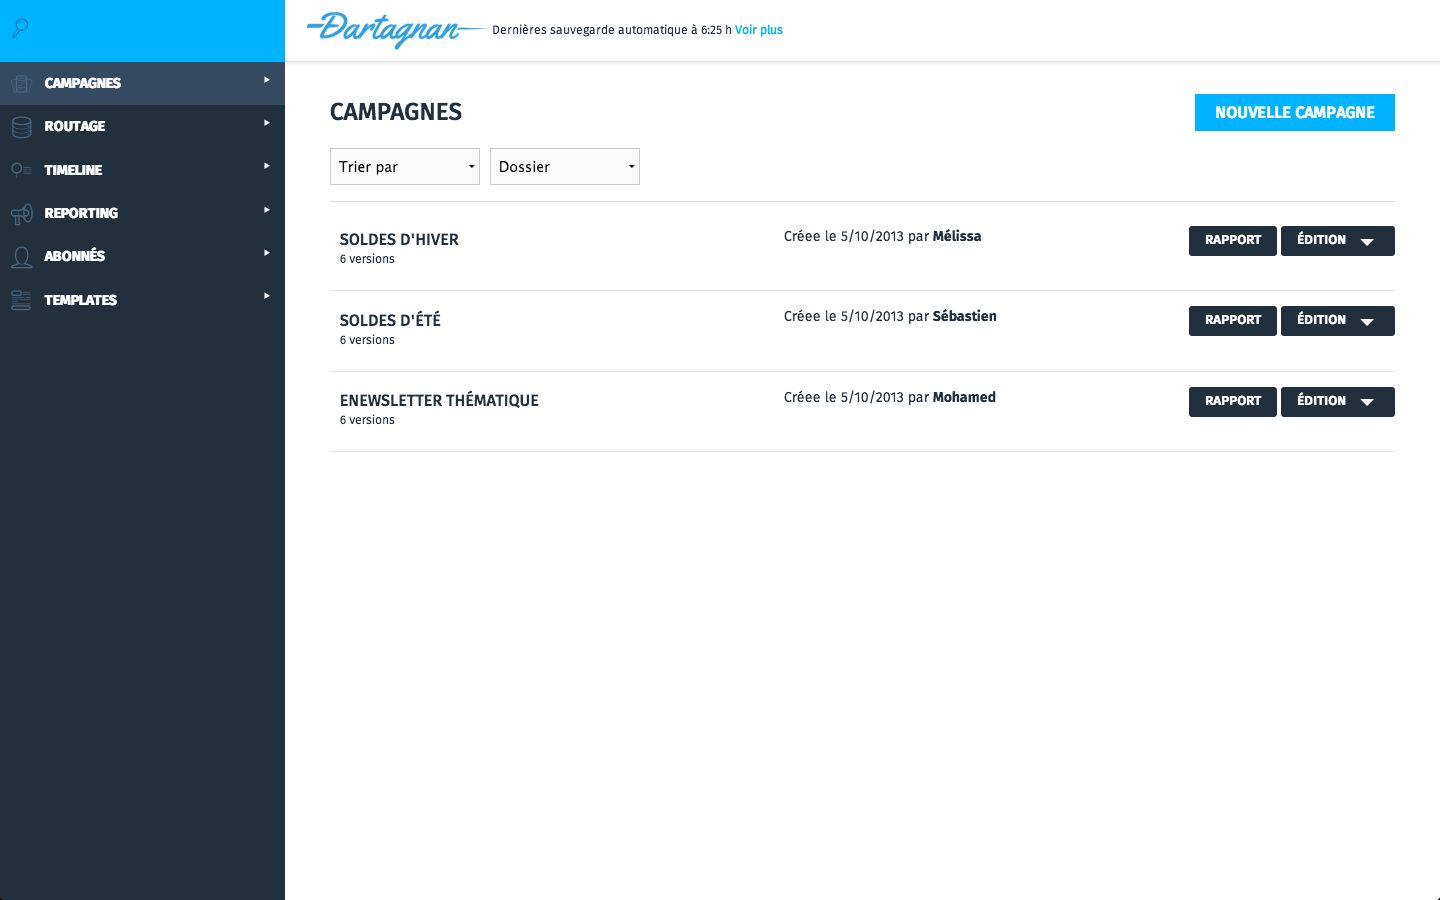Create a new campaign with Nouvelle Campagne
The image size is (1440, 900).
click(1294, 113)
